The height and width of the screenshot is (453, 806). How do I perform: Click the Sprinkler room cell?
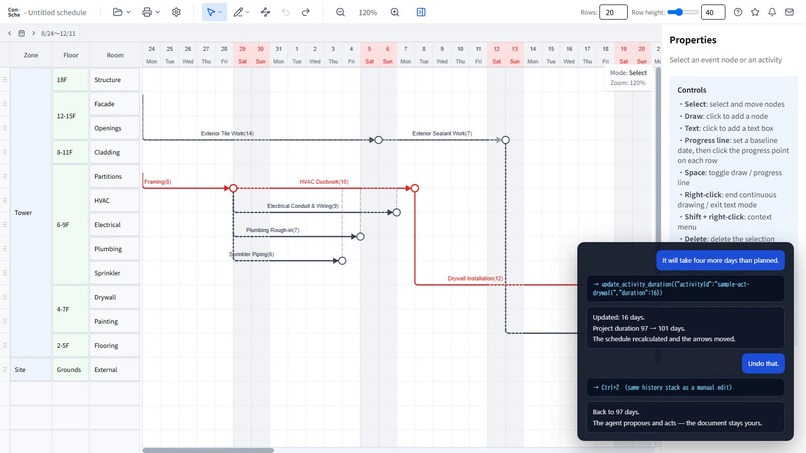(115, 273)
